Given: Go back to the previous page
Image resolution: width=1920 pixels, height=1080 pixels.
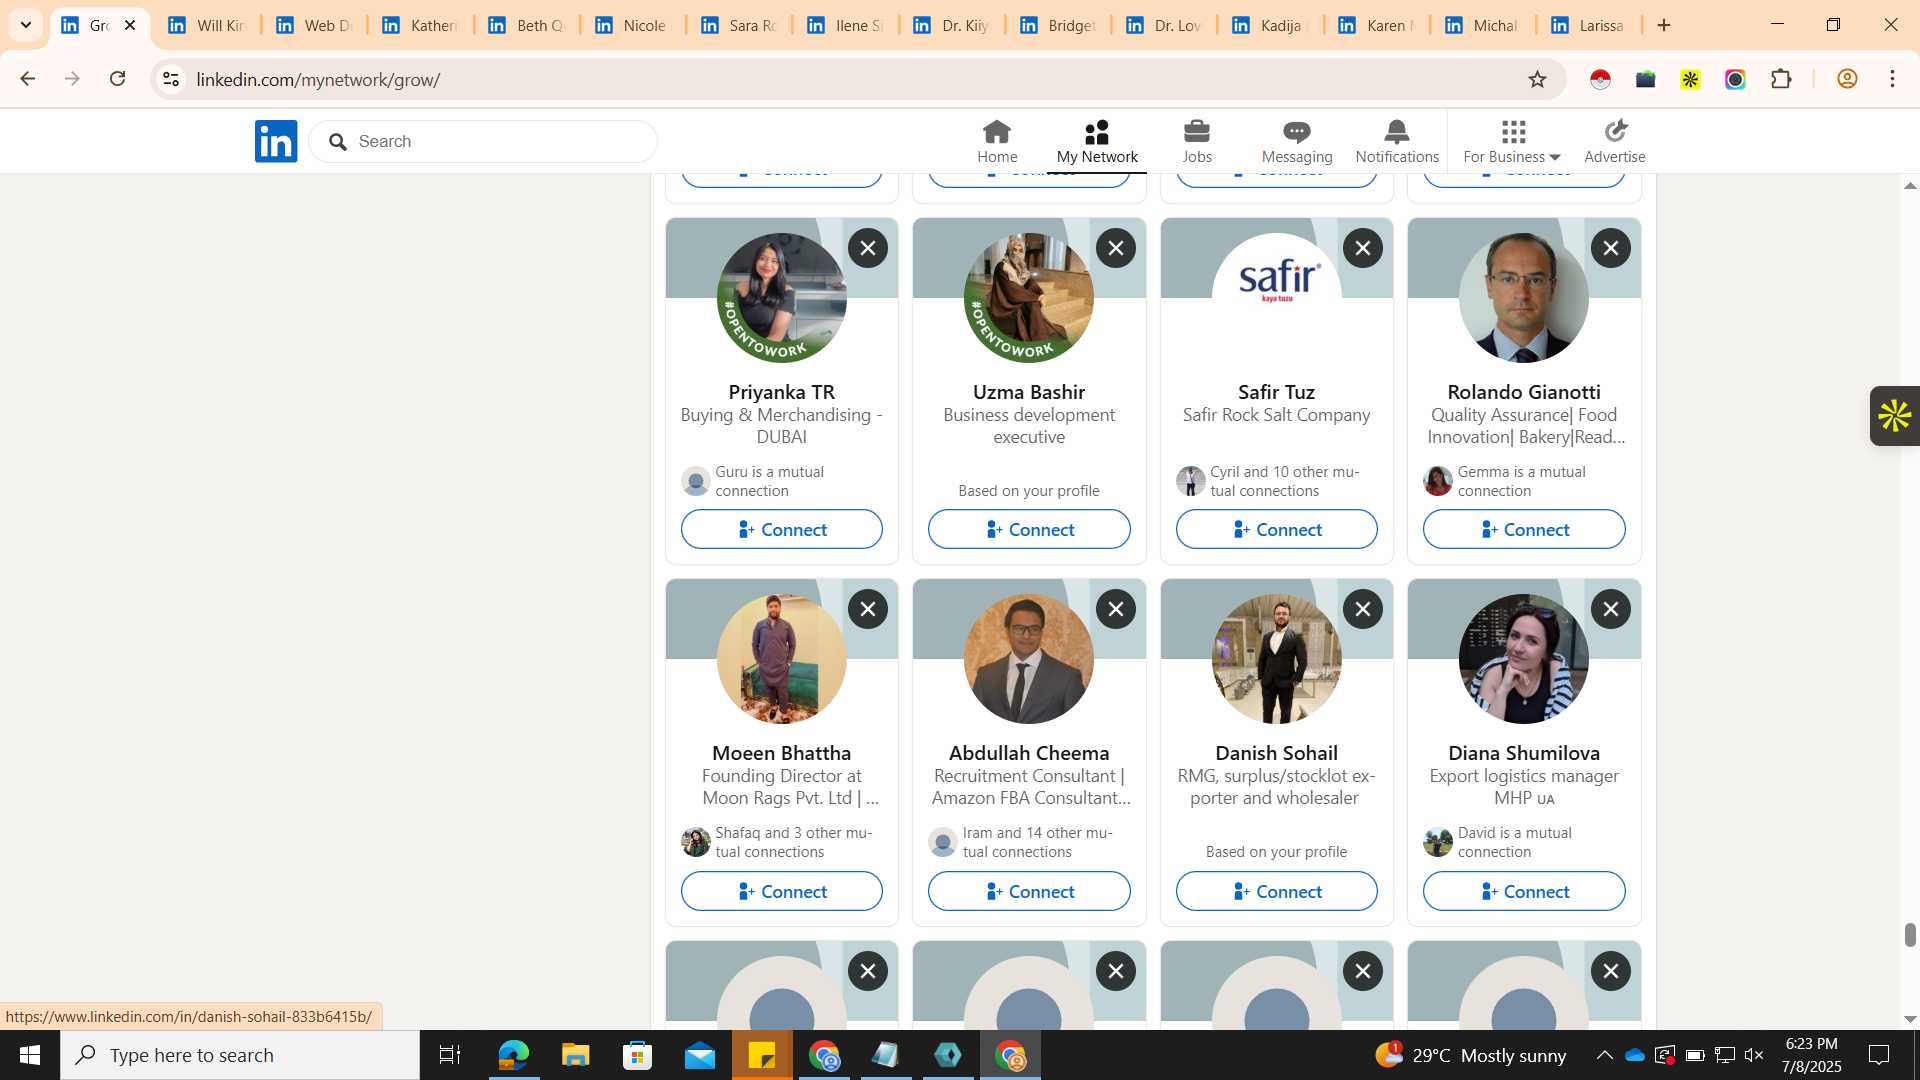Looking at the screenshot, I should 27,79.
